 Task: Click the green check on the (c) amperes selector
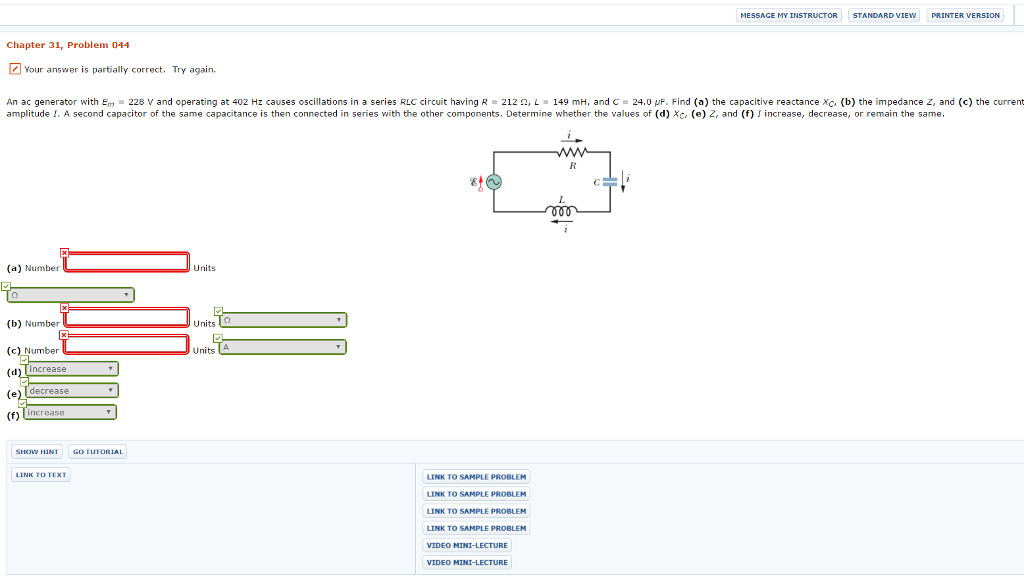(217, 337)
